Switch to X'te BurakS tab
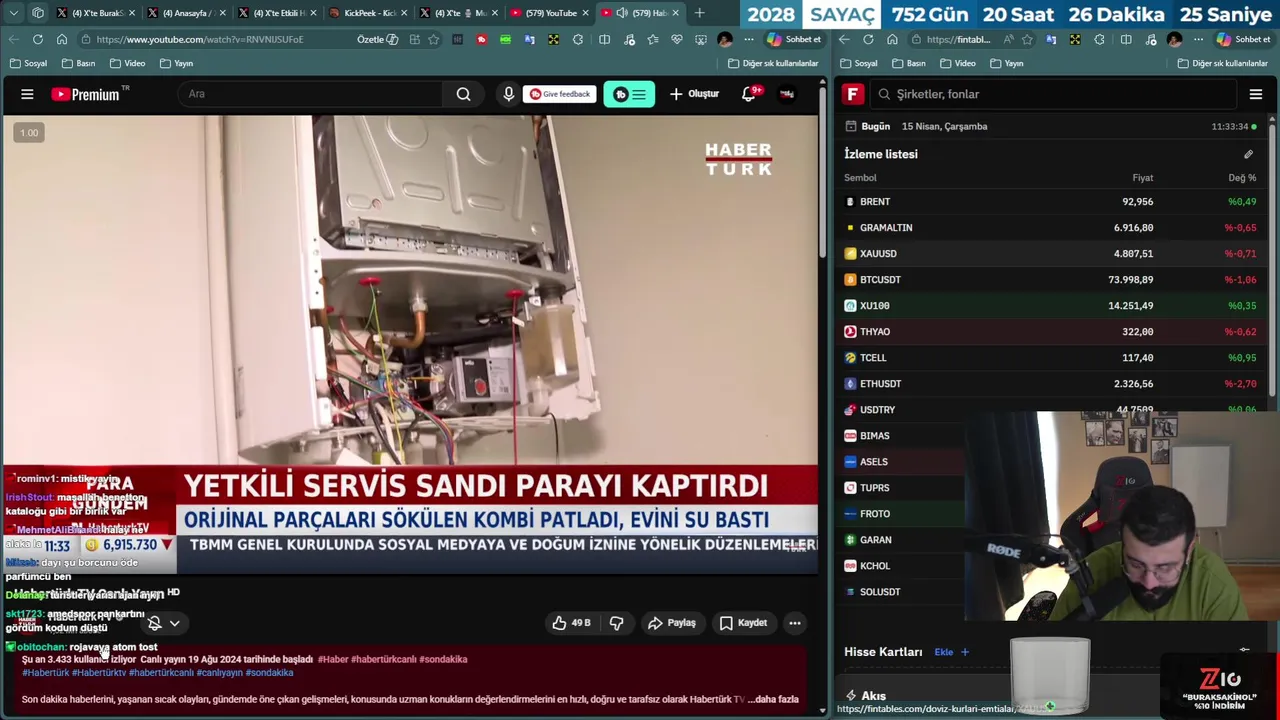Image resolution: width=1280 pixels, height=720 pixels. click(94, 13)
